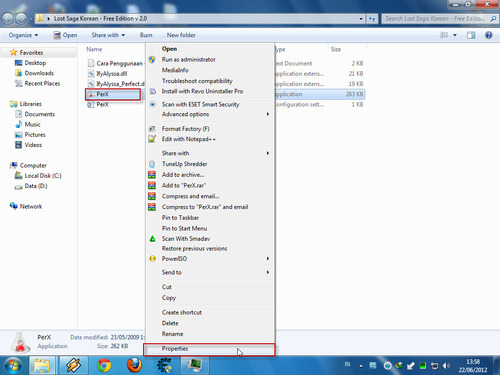The image size is (500, 375).
Task: Click the New folder button
Action: click(181, 35)
